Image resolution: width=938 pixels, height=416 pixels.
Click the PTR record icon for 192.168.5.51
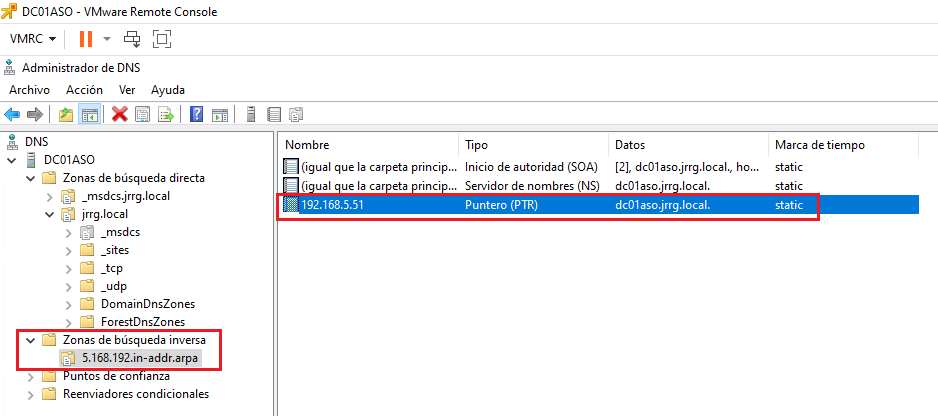click(290, 205)
